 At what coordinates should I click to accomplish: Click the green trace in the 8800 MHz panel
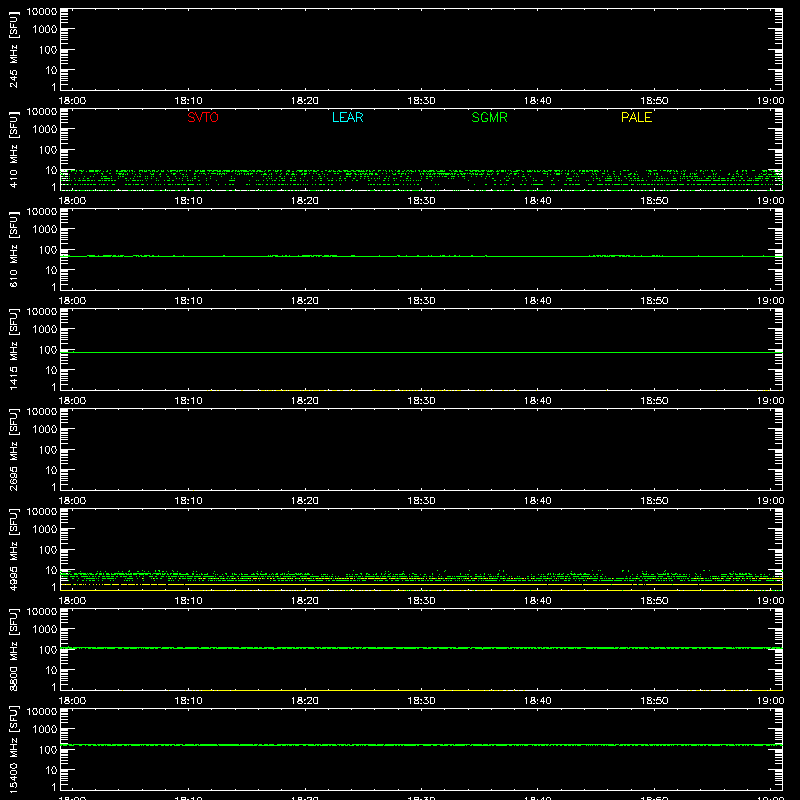tap(421, 648)
